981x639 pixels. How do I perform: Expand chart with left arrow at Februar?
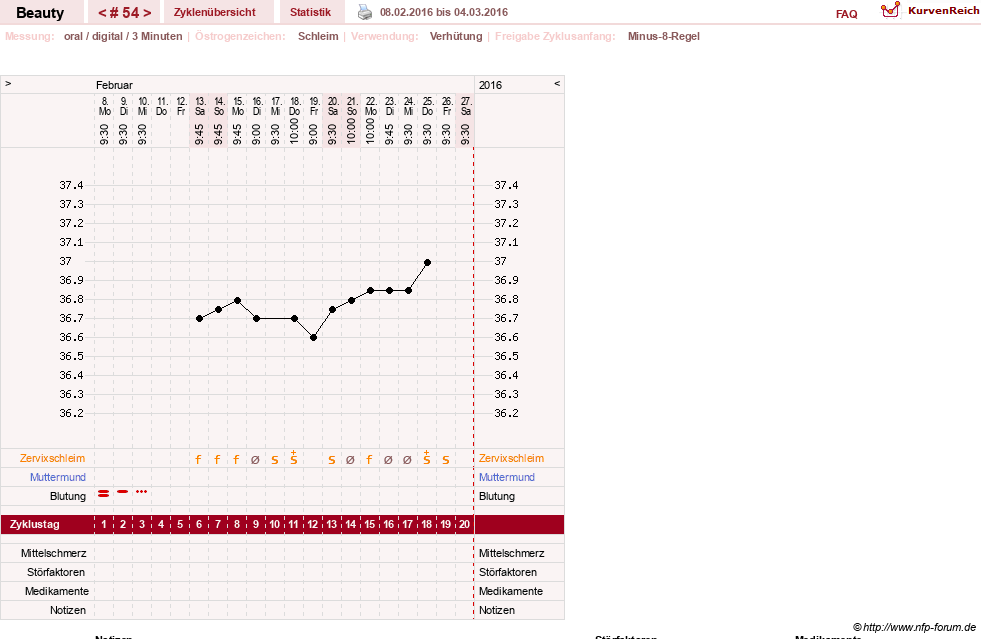8,83
